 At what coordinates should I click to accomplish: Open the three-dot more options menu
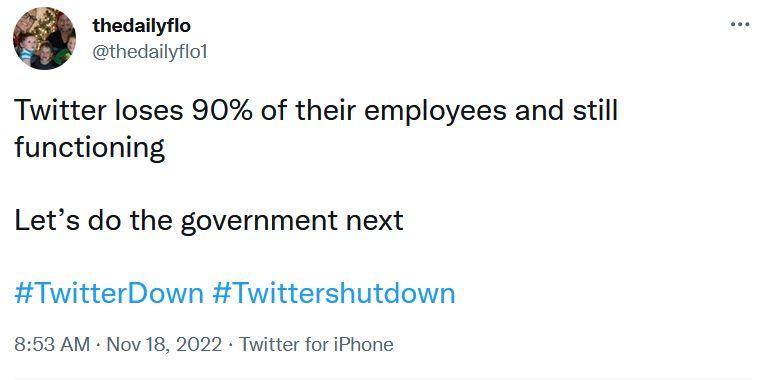pos(740,24)
